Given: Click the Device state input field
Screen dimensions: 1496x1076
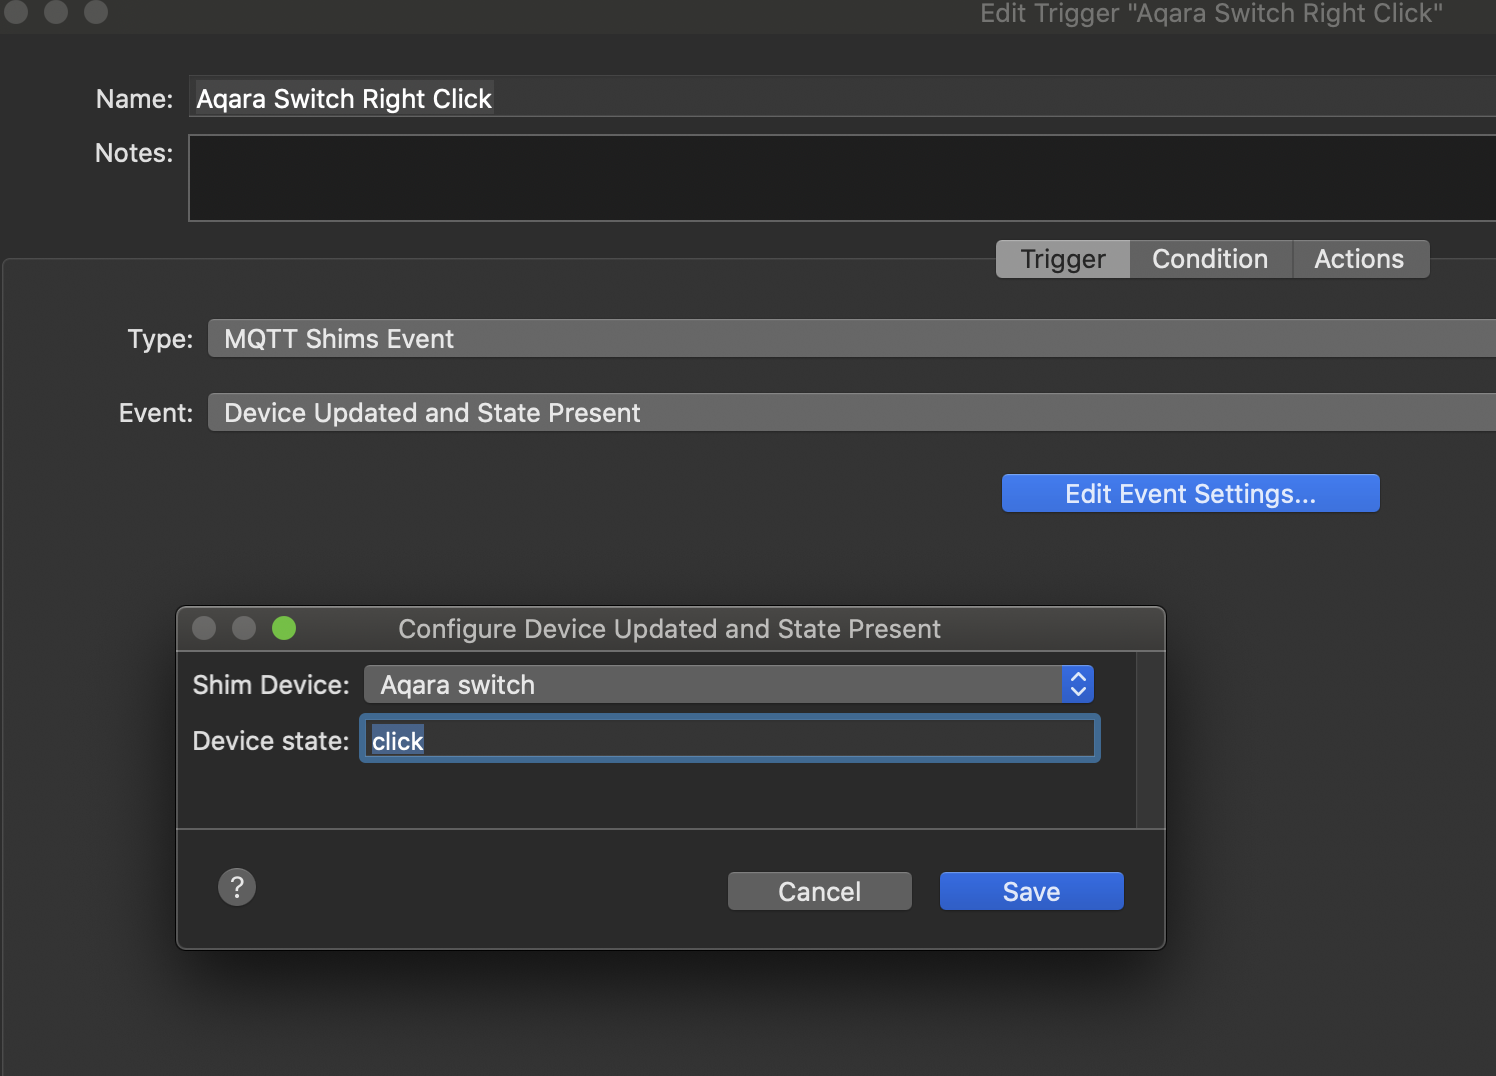Looking at the screenshot, I should 730,740.
